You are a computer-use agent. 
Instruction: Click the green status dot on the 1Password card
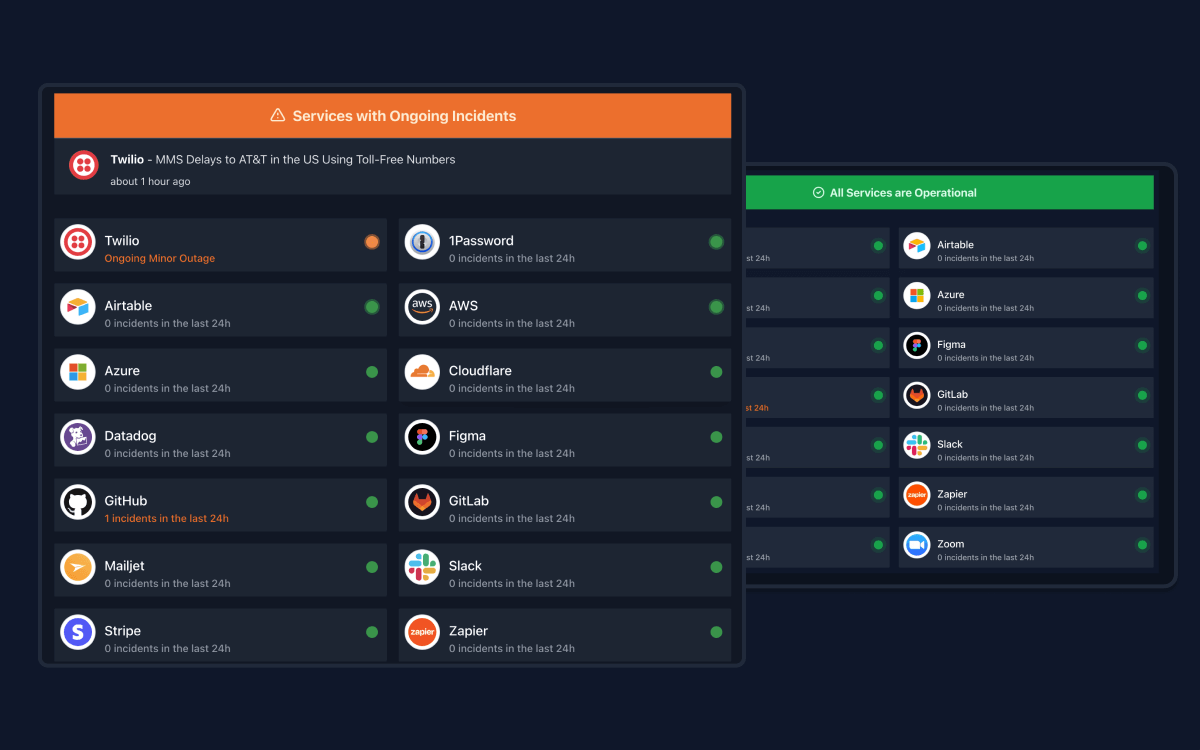[x=716, y=242]
